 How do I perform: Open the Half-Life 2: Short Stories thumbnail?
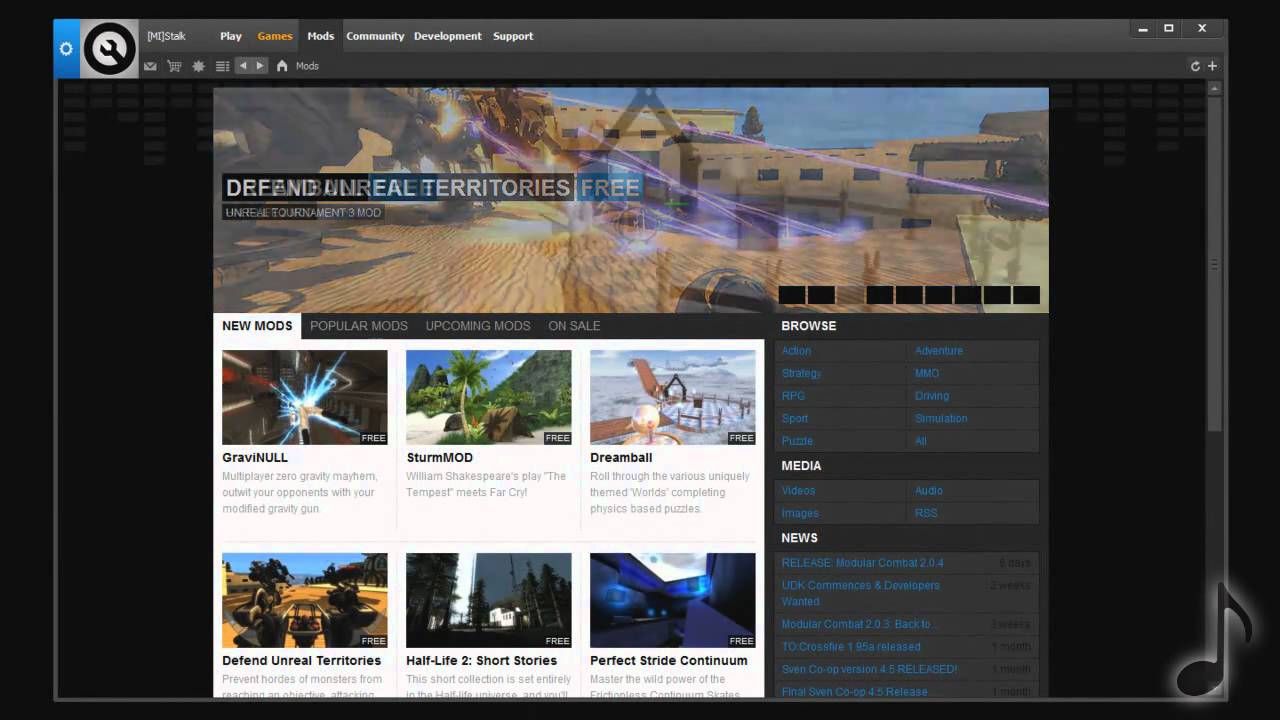point(489,600)
